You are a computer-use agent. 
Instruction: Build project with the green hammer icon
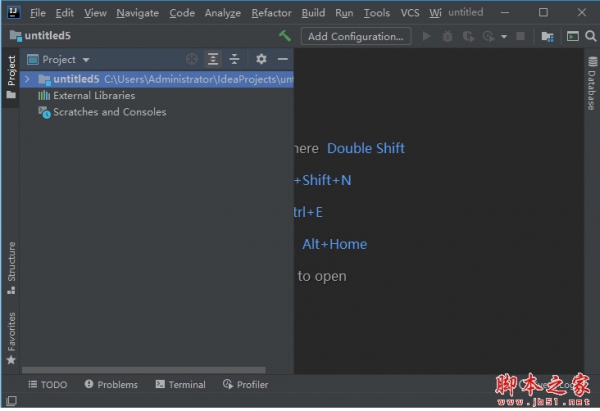(285, 36)
